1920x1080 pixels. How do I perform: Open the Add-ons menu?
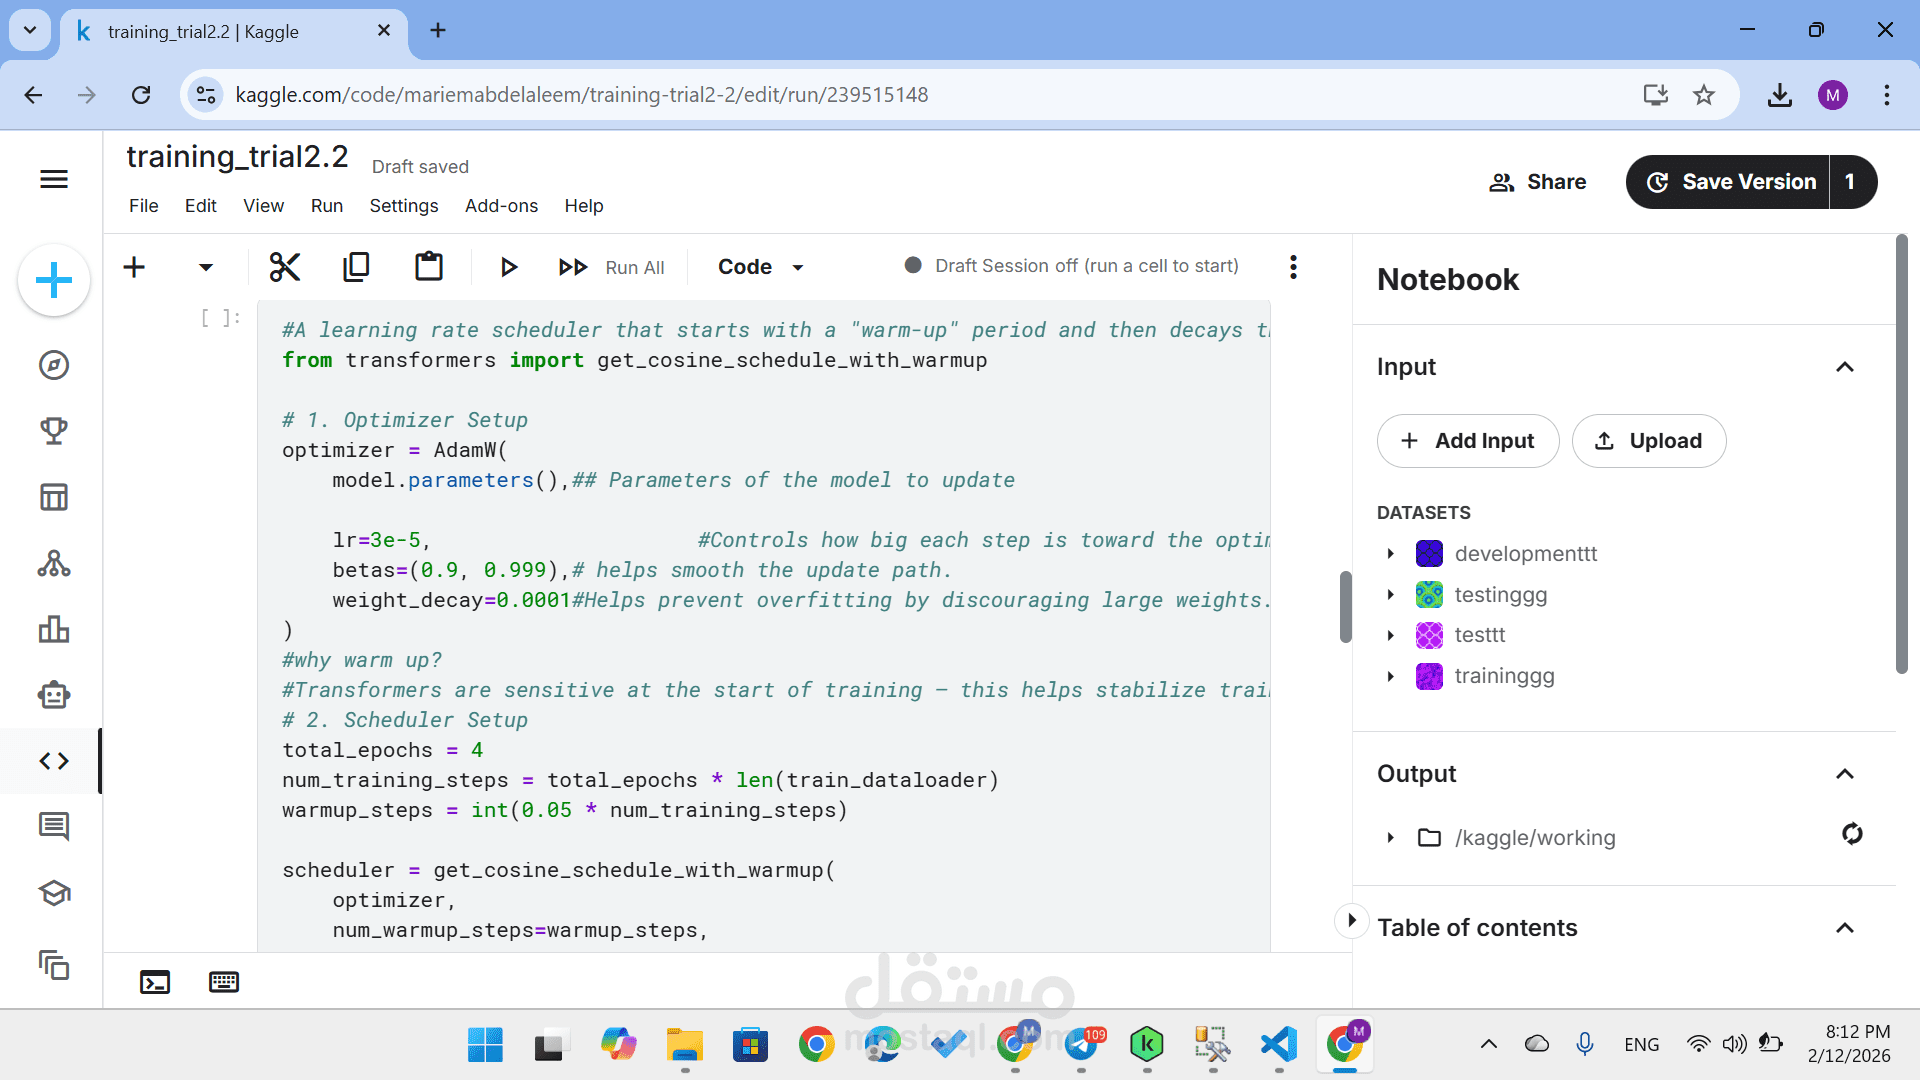click(501, 206)
